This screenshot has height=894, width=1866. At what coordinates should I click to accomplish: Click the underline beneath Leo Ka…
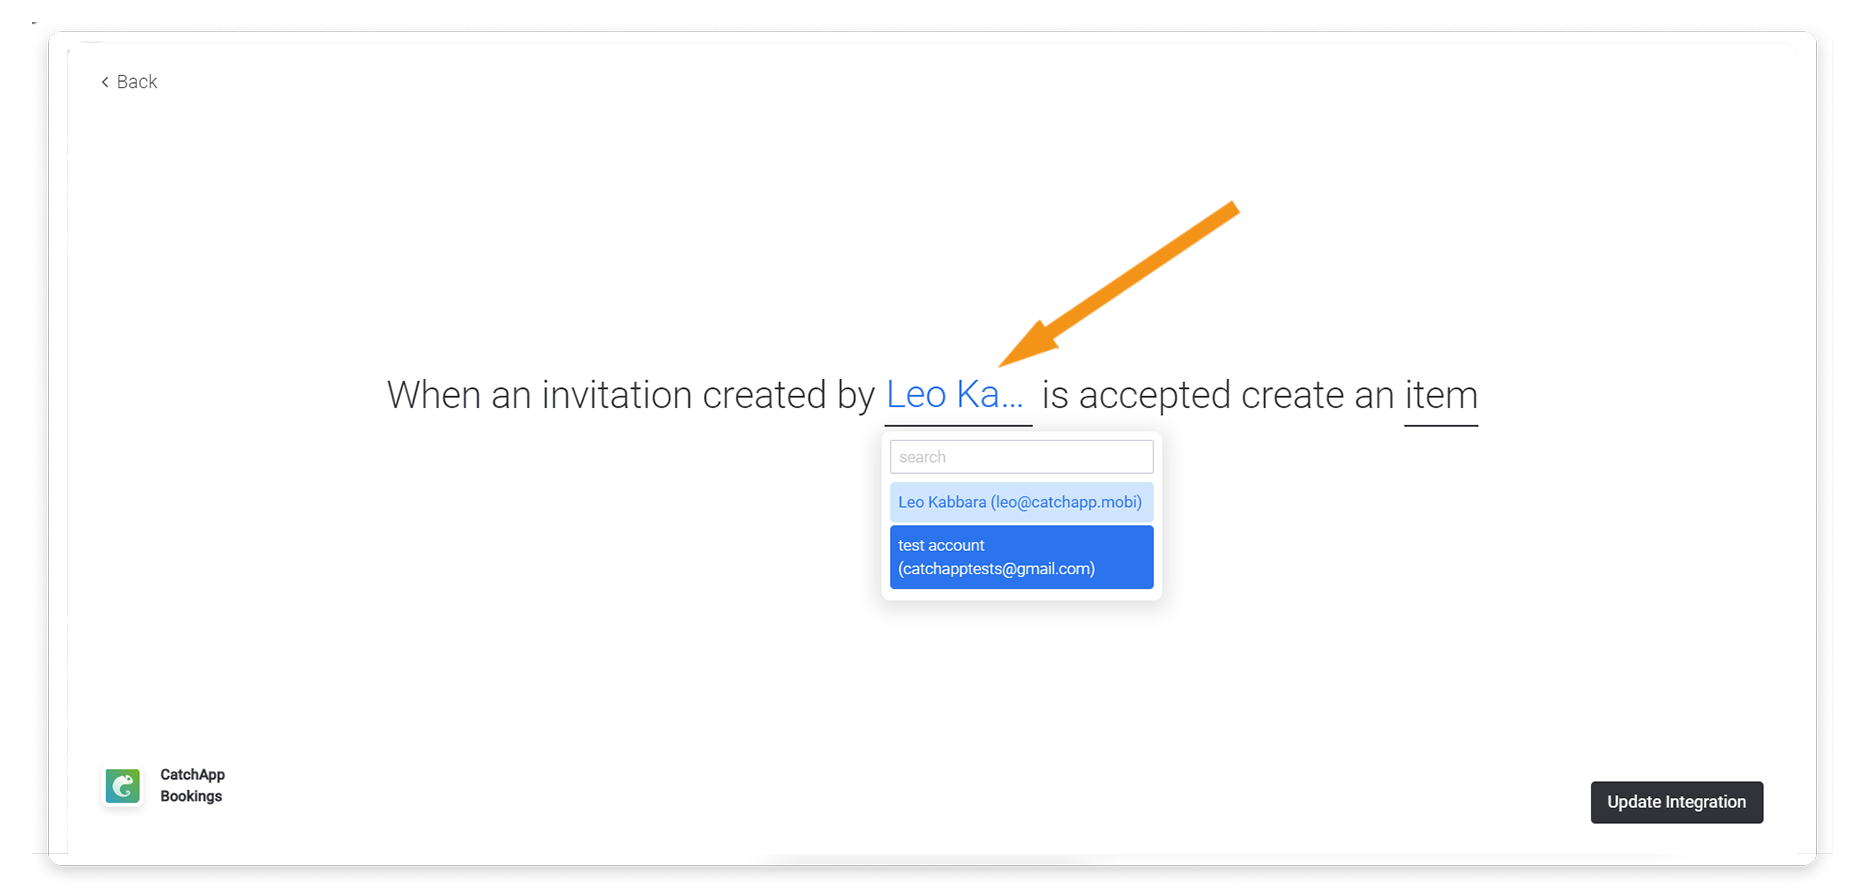point(958,426)
